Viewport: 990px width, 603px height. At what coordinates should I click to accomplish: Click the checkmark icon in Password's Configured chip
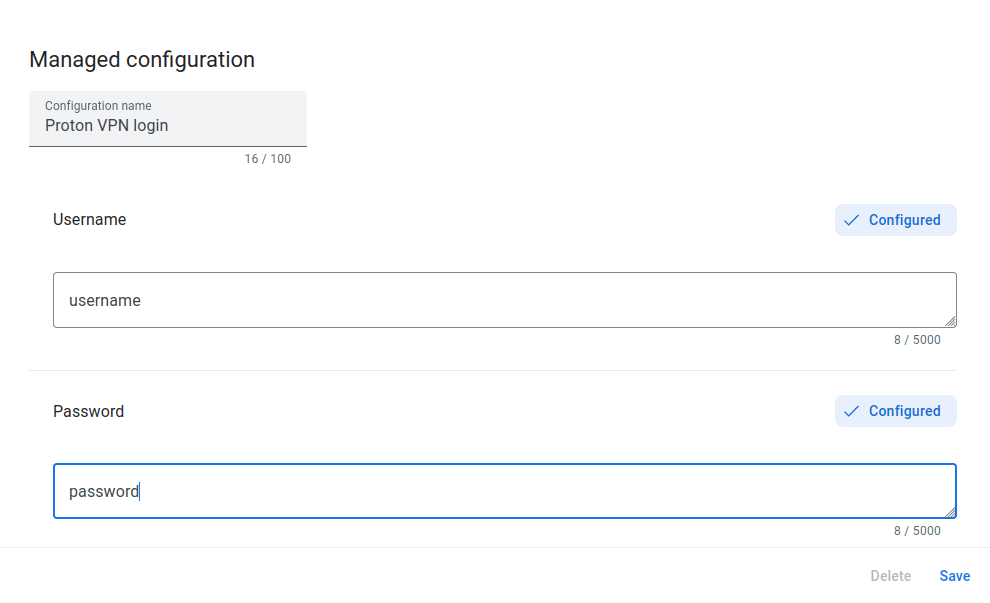click(x=851, y=411)
